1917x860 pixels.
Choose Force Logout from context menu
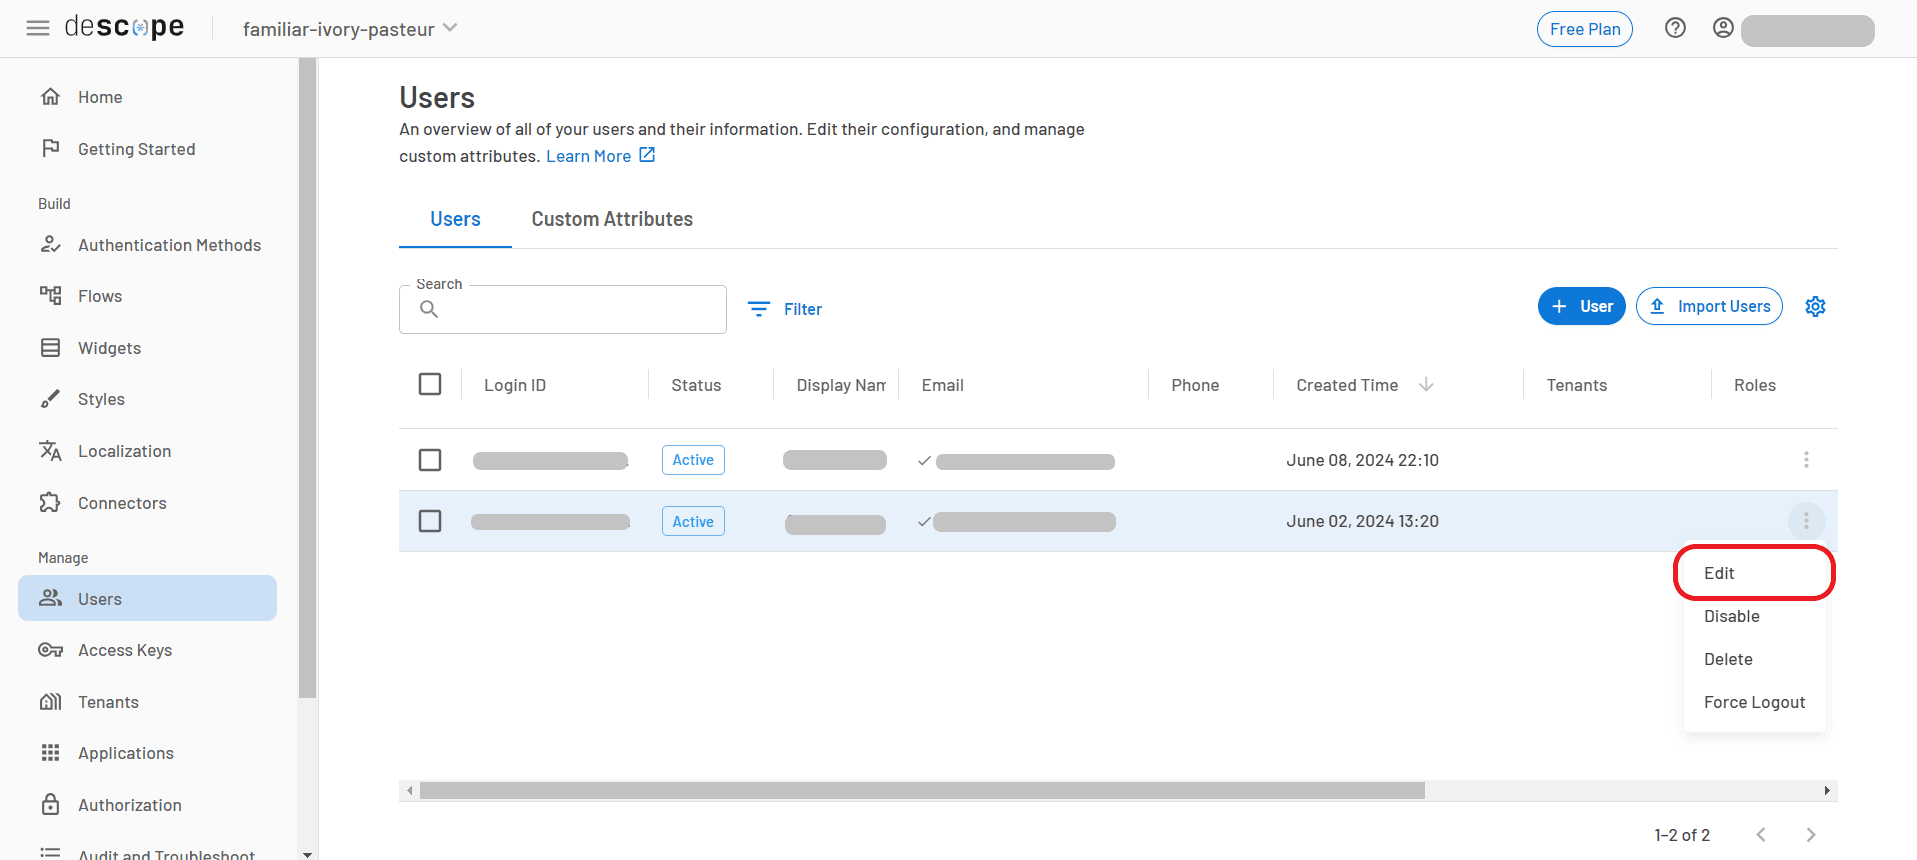(1755, 702)
